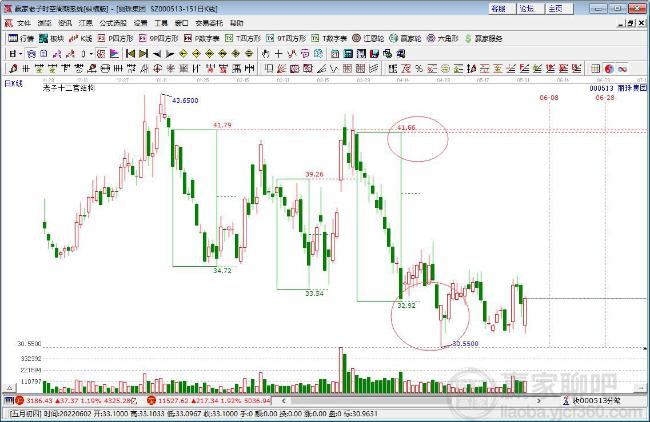Open the 工具 menu
This screenshot has width=650, height=422.
(161, 23)
